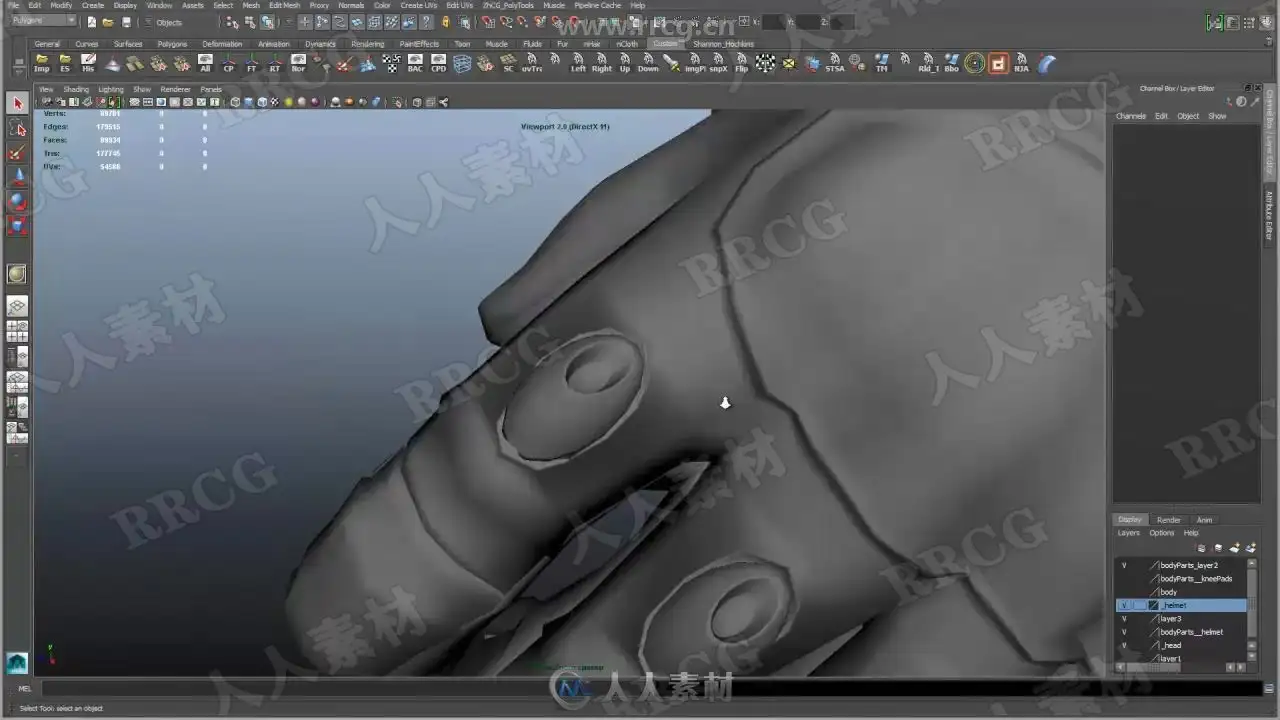Image resolution: width=1280 pixels, height=720 pixels.
Task: Open the Shading panel menu
Action: tap(76, 89)
